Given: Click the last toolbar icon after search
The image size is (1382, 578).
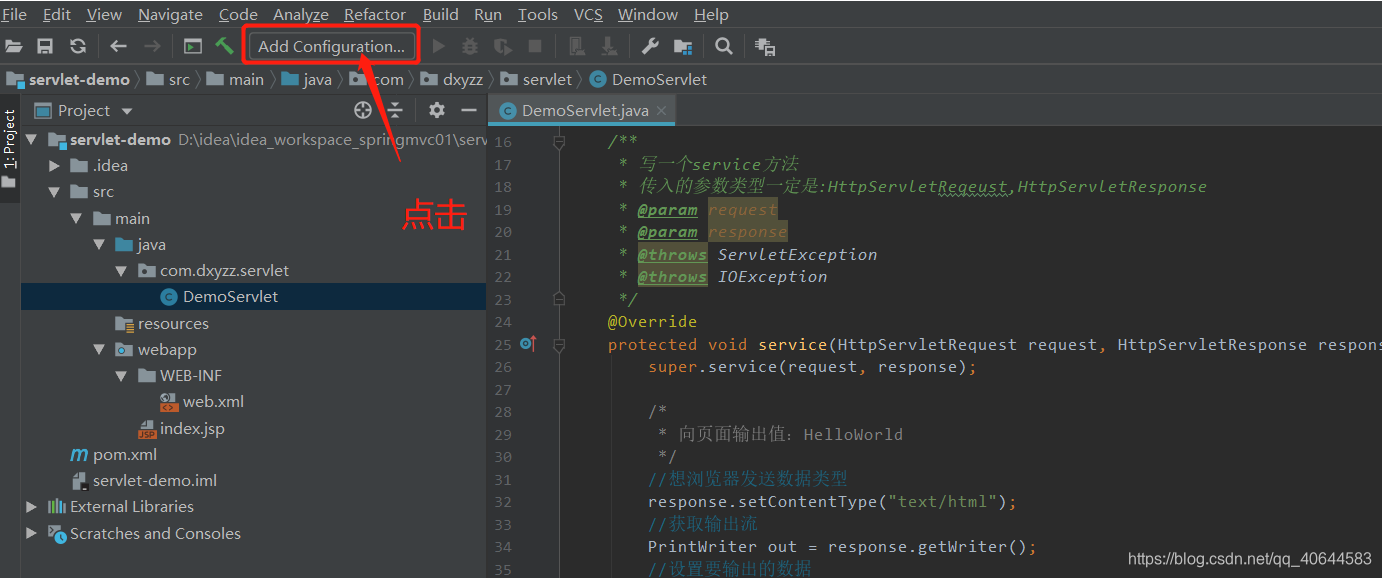Looking at the screenshot, I should pos(765,46).
